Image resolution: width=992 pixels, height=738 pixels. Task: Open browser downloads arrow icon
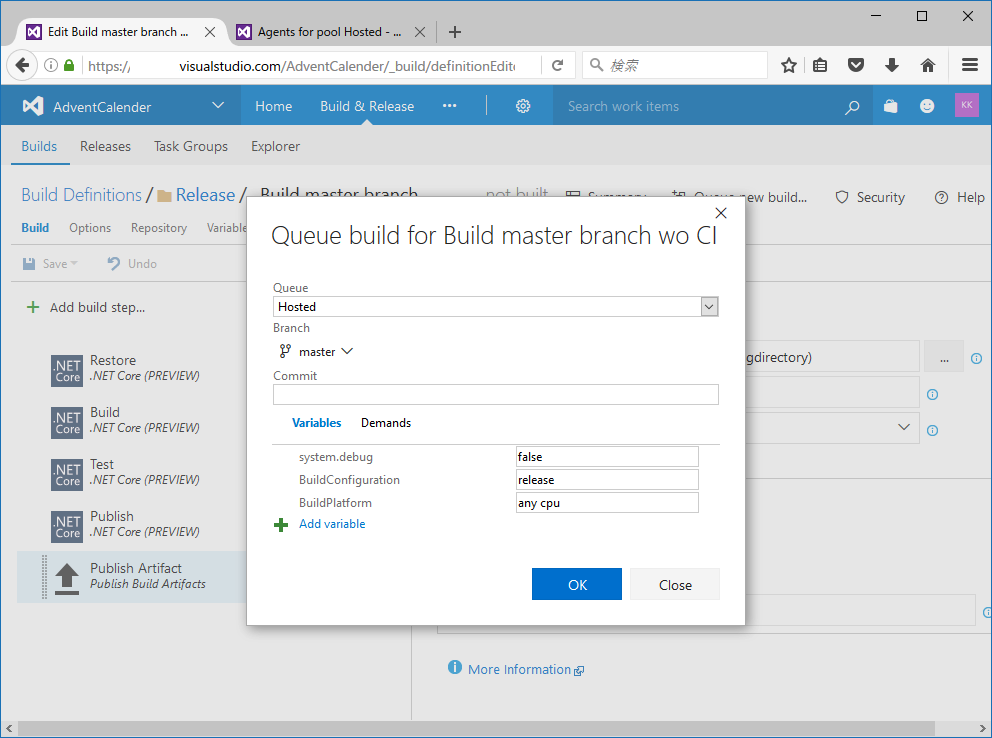click(x=892, y=65)
